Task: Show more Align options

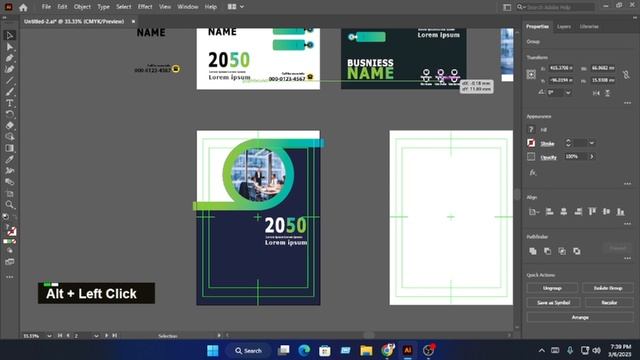Action: coord(627,224)
